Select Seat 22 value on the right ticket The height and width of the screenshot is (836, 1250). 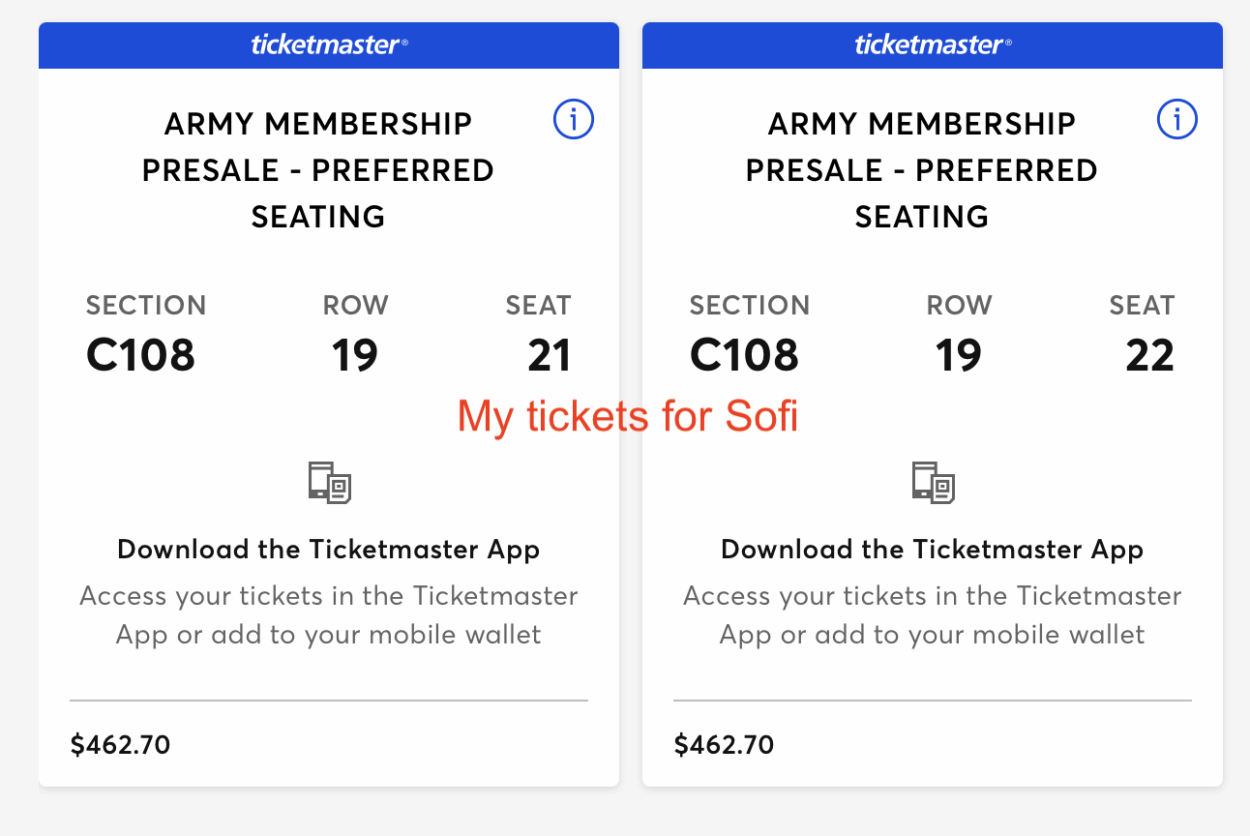click(1150, 353)
